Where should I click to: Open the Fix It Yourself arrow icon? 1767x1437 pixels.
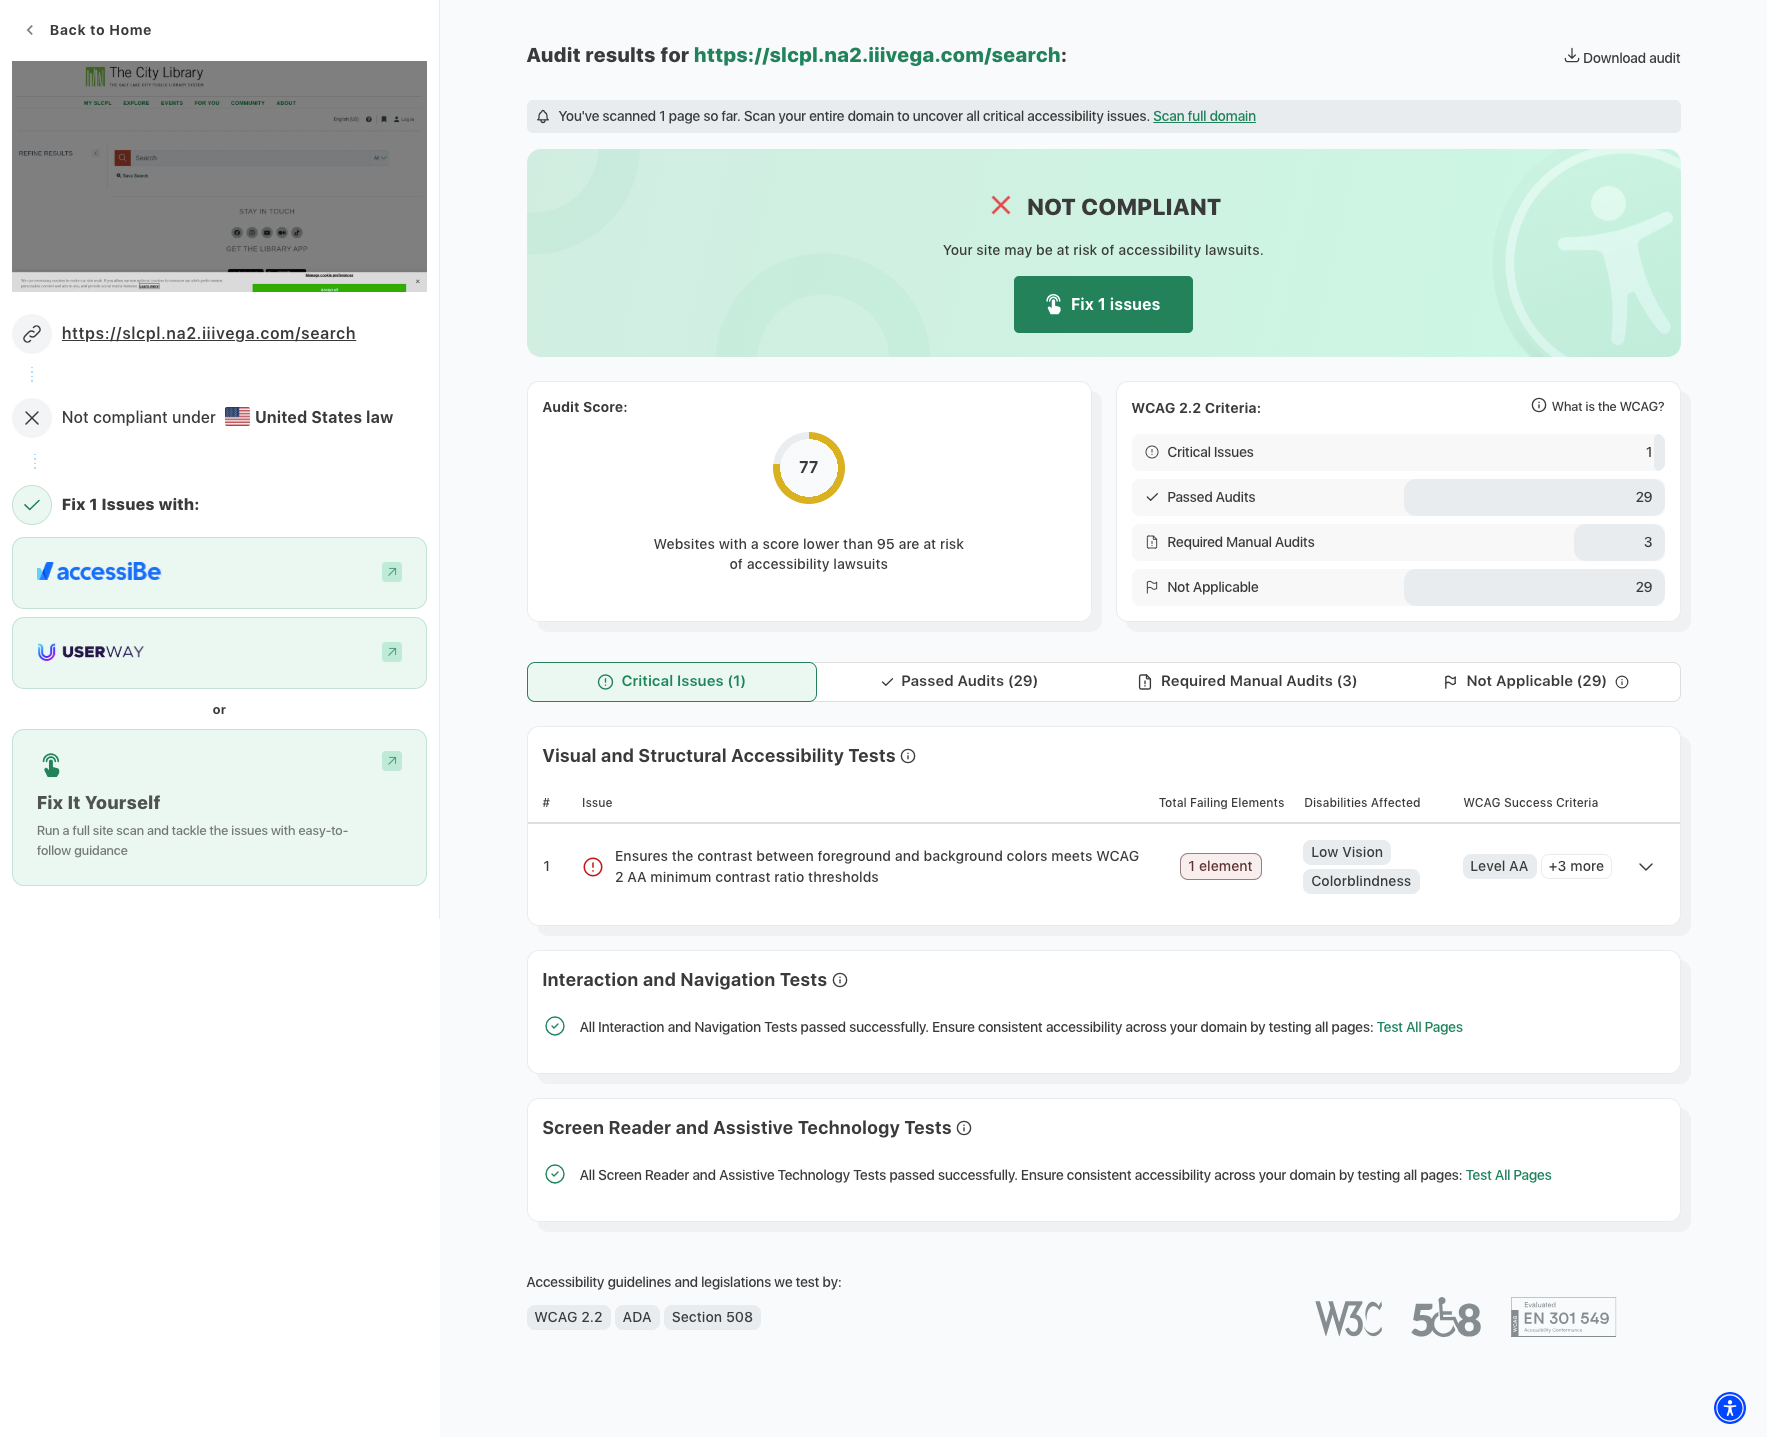coord(392,761)
